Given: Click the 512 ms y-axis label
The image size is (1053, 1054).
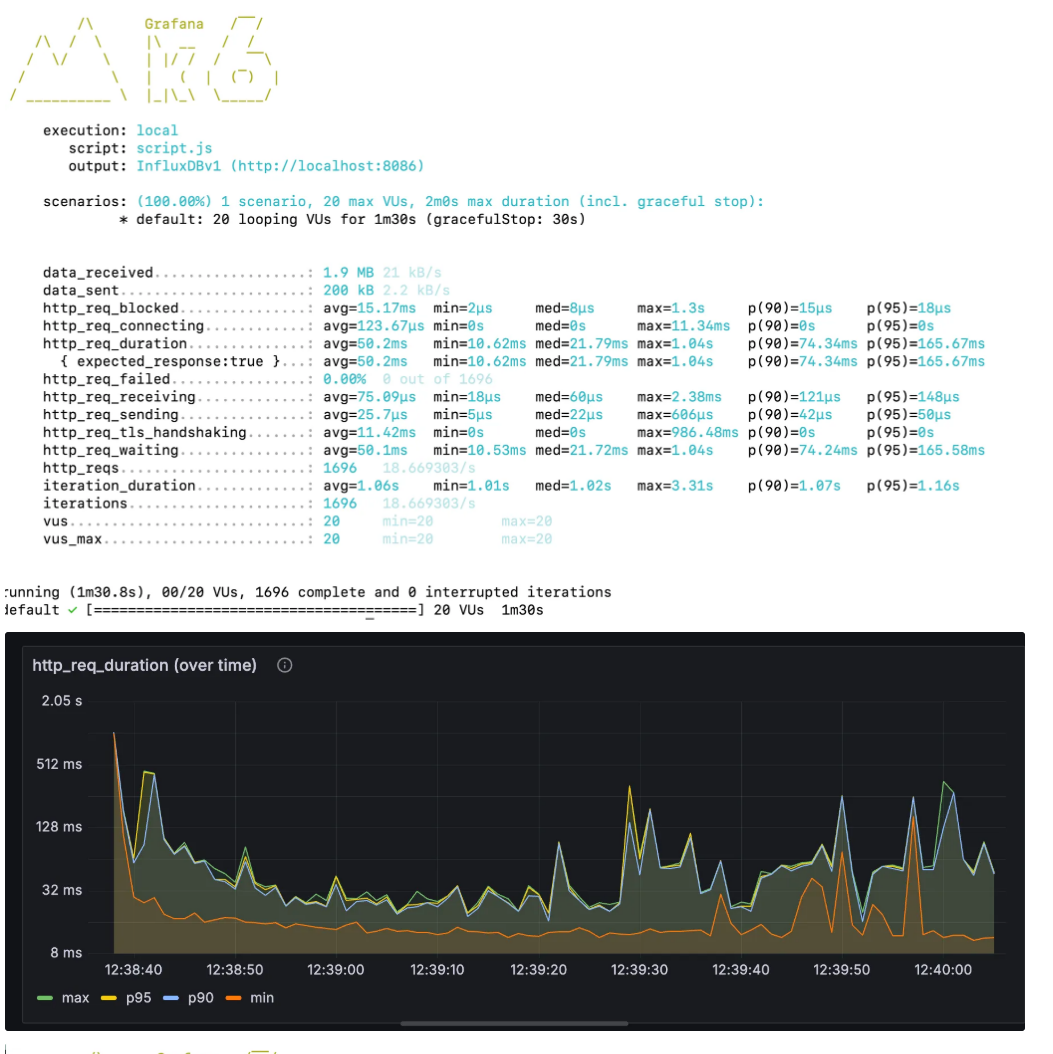Looking at the screenshot, I should point(59,764).
